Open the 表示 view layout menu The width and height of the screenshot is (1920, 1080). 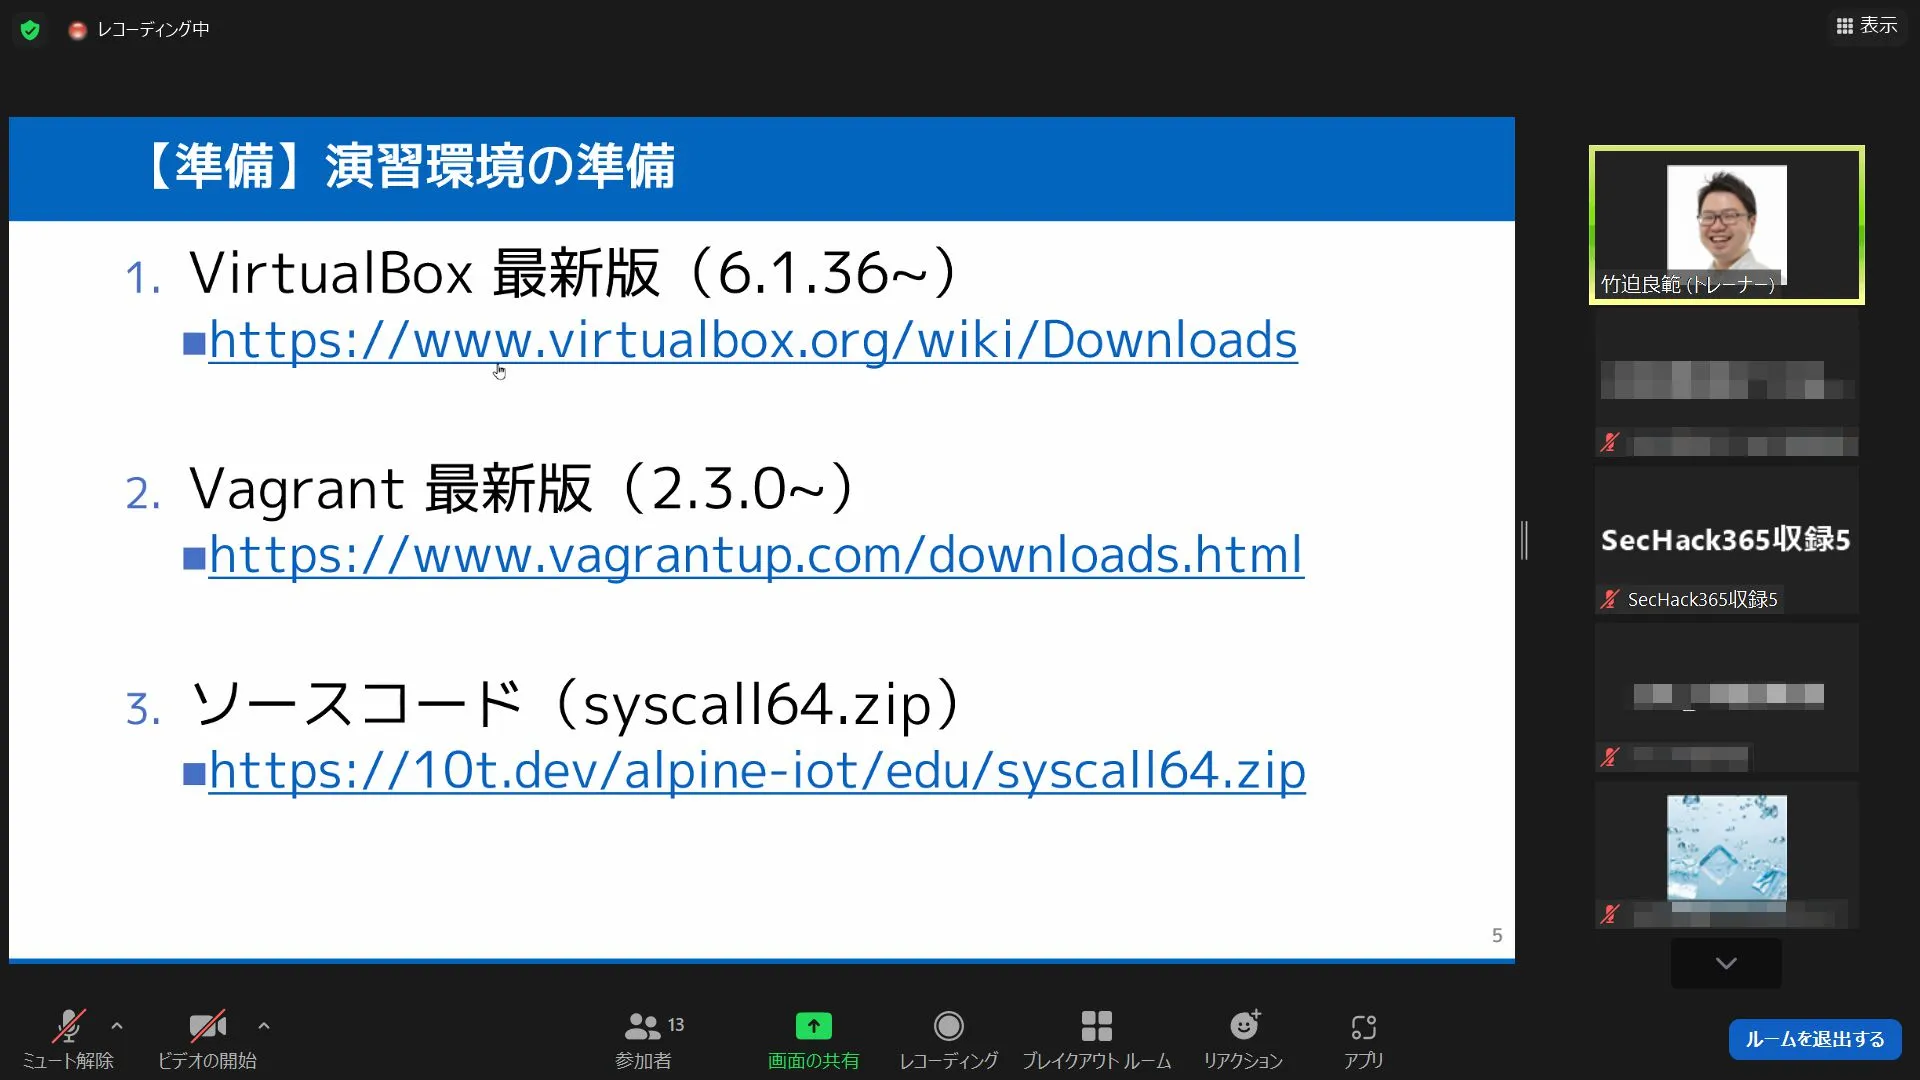(x=1866, y=26)
